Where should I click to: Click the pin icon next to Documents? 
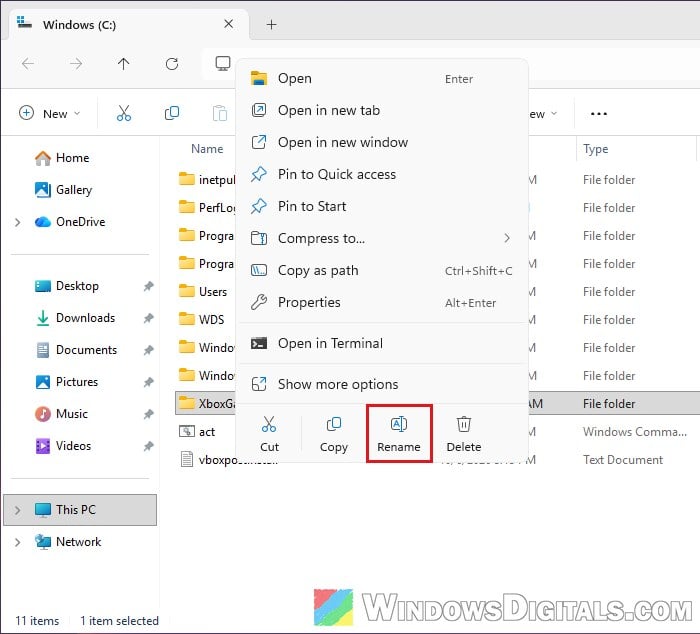point(148,350)
